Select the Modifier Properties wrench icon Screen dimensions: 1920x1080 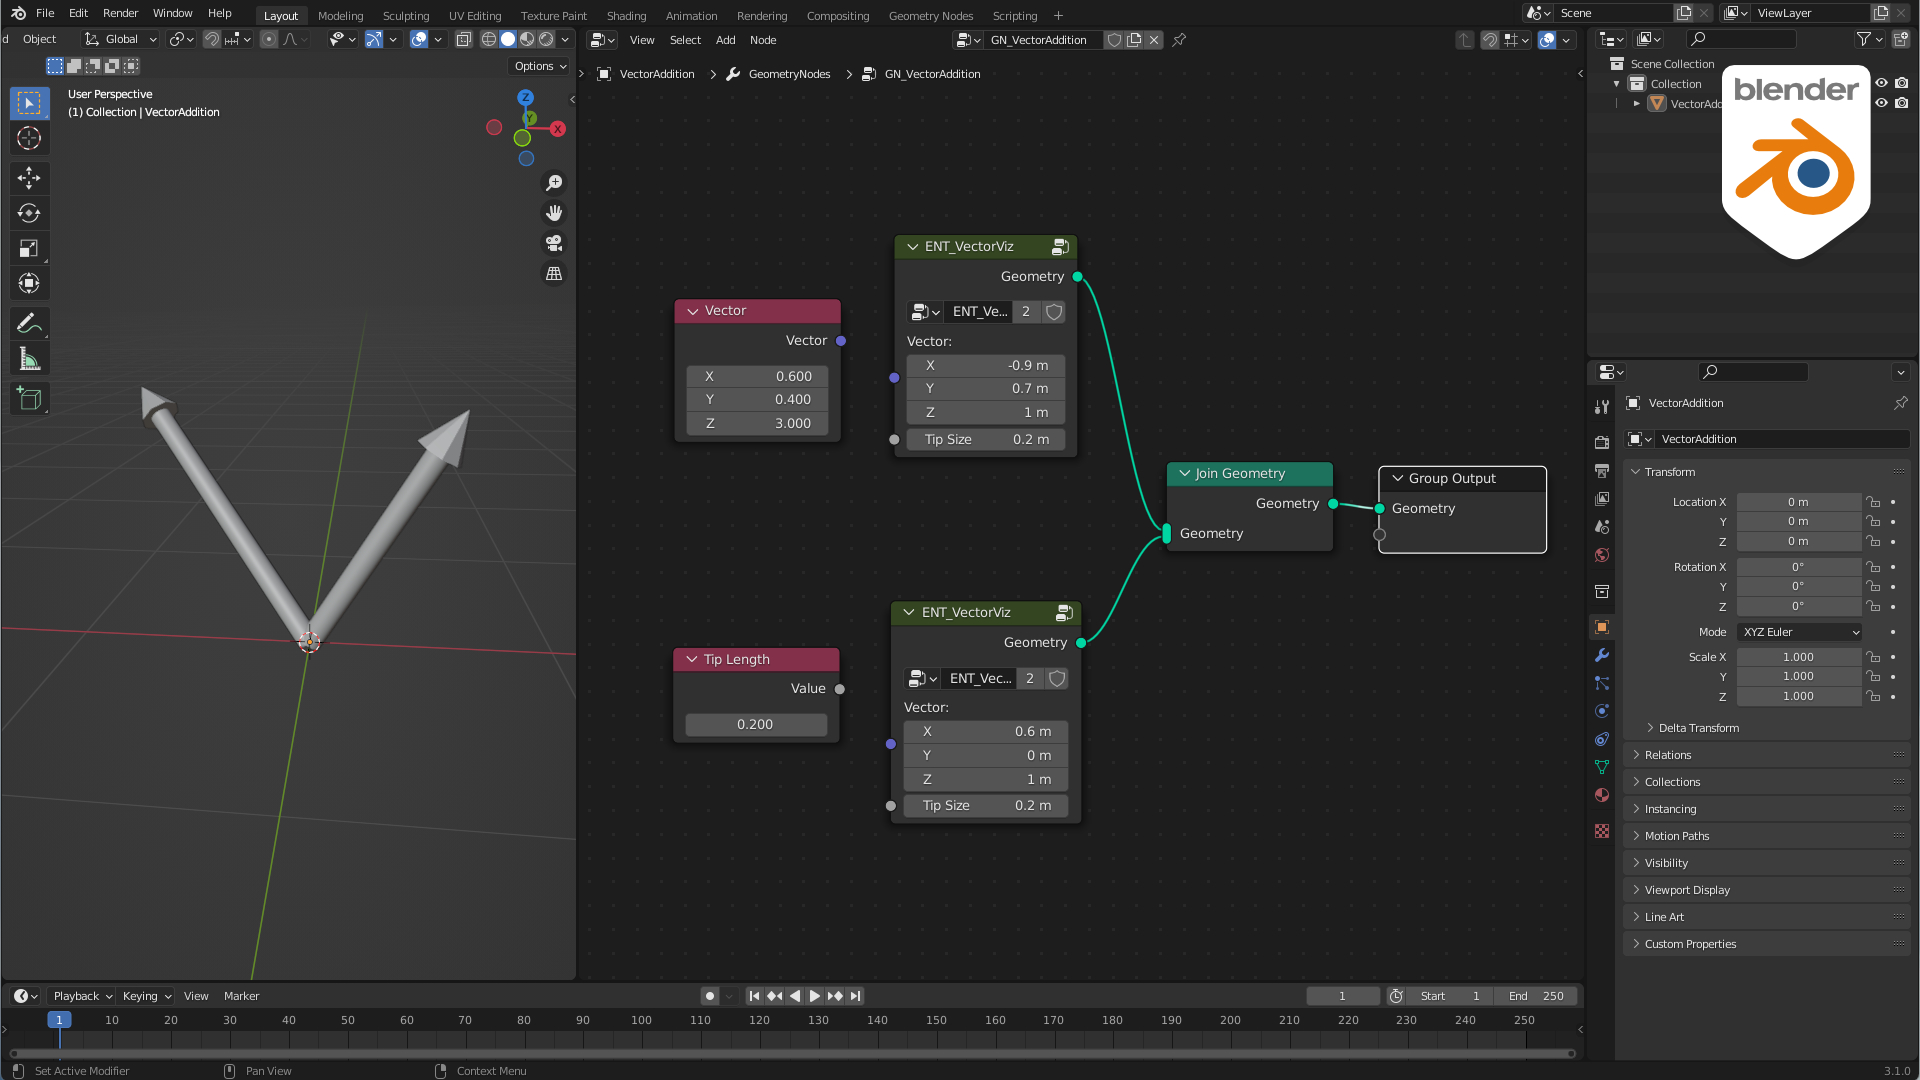click(1601, 655)
